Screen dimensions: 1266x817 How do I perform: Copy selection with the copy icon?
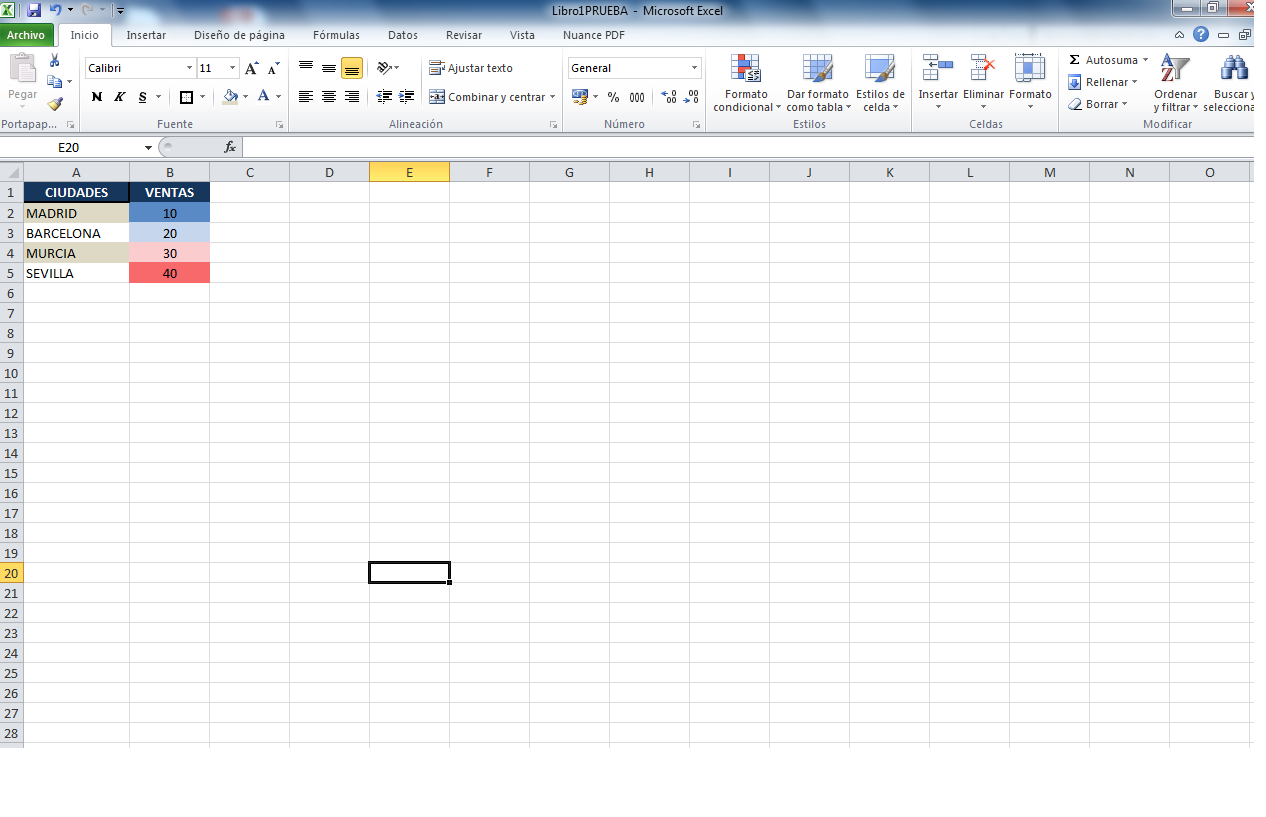(x=55, y=82)
